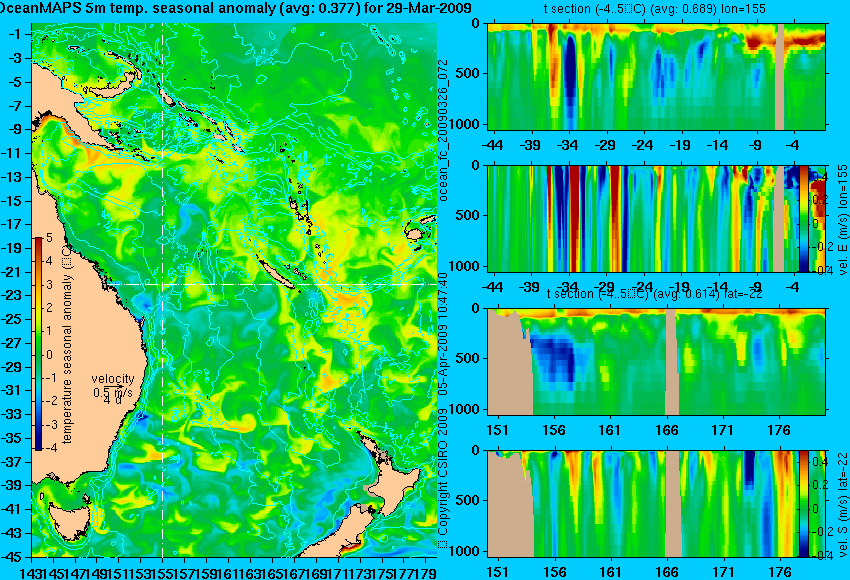The image size is (850, 580).
Task: Click the '155' longitude label on the map axis
Action: [x=163, y=572]
